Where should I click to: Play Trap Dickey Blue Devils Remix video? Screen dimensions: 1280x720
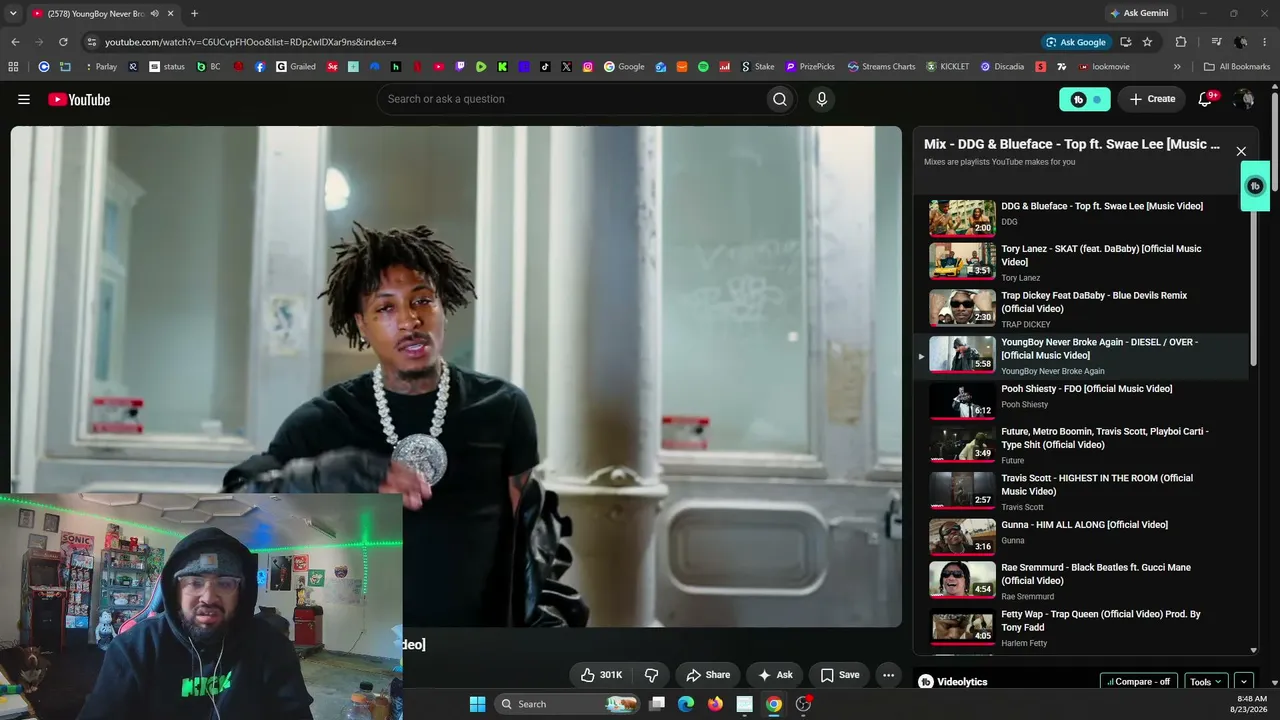(x=1083, y=310)
